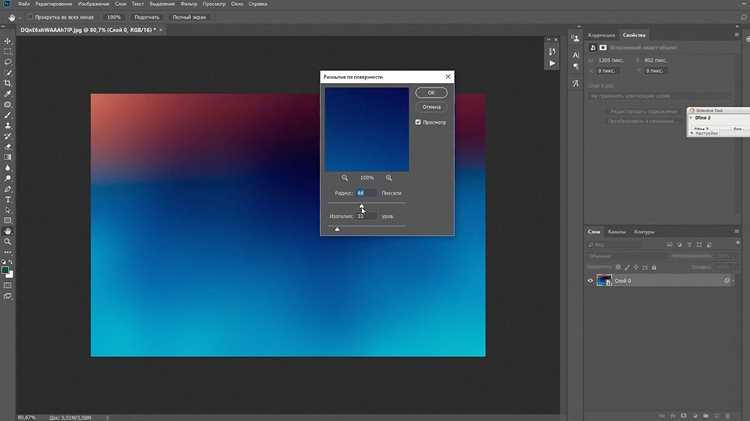Click the Слой 0 layer thumbnail
This screenshot has height=421, width=750.
click(604, 280)
